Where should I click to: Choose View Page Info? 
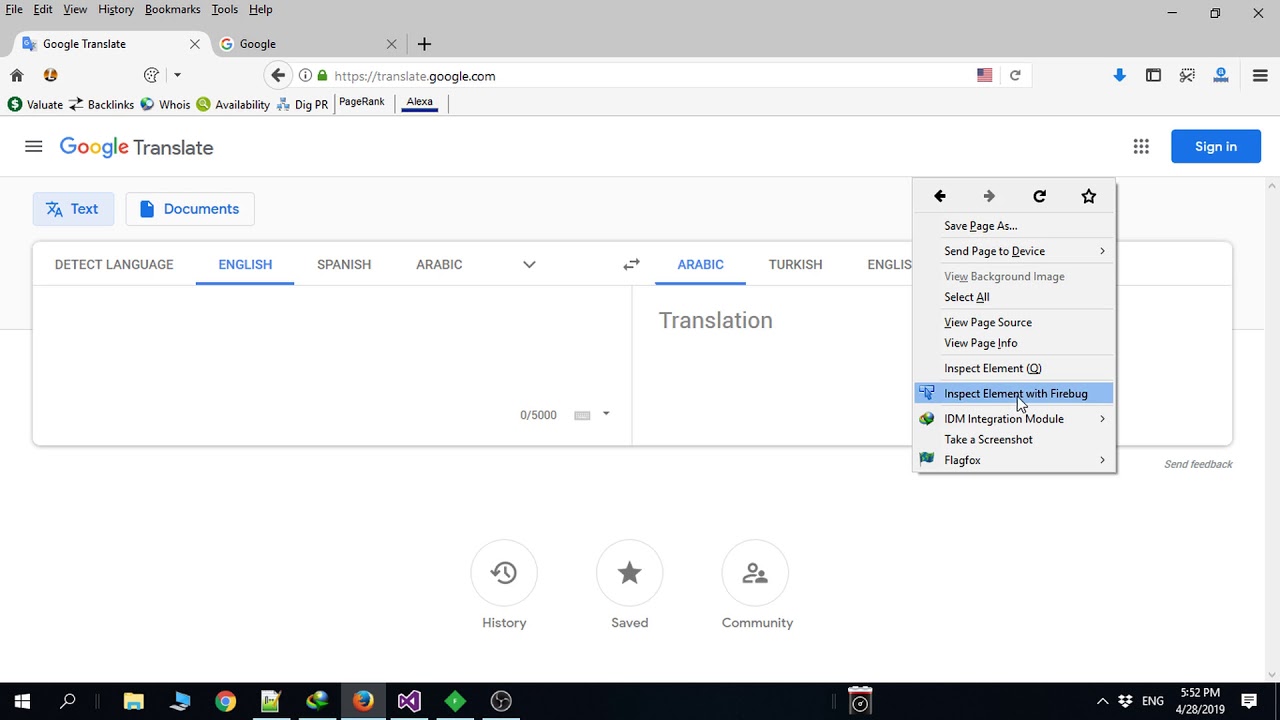pos(1015,343)
